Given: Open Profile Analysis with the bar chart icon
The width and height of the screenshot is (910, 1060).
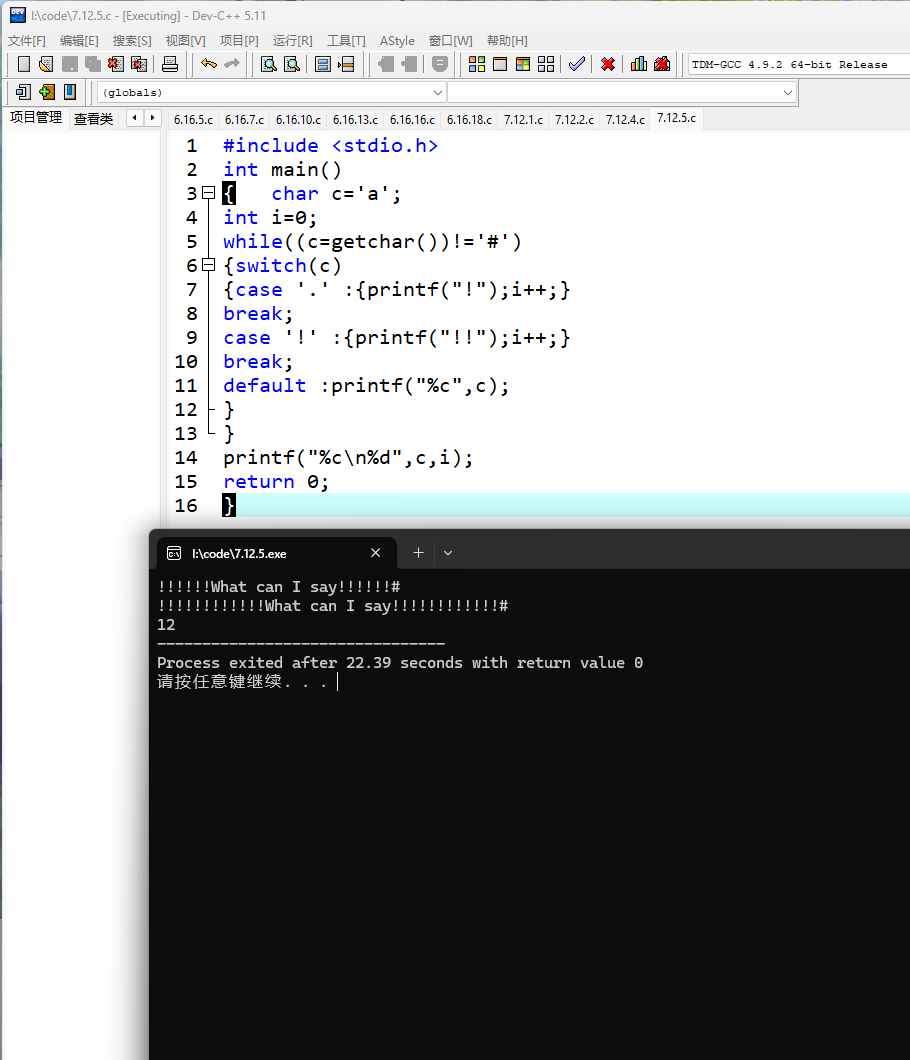Looking at the screenshot, I should 639,64.
